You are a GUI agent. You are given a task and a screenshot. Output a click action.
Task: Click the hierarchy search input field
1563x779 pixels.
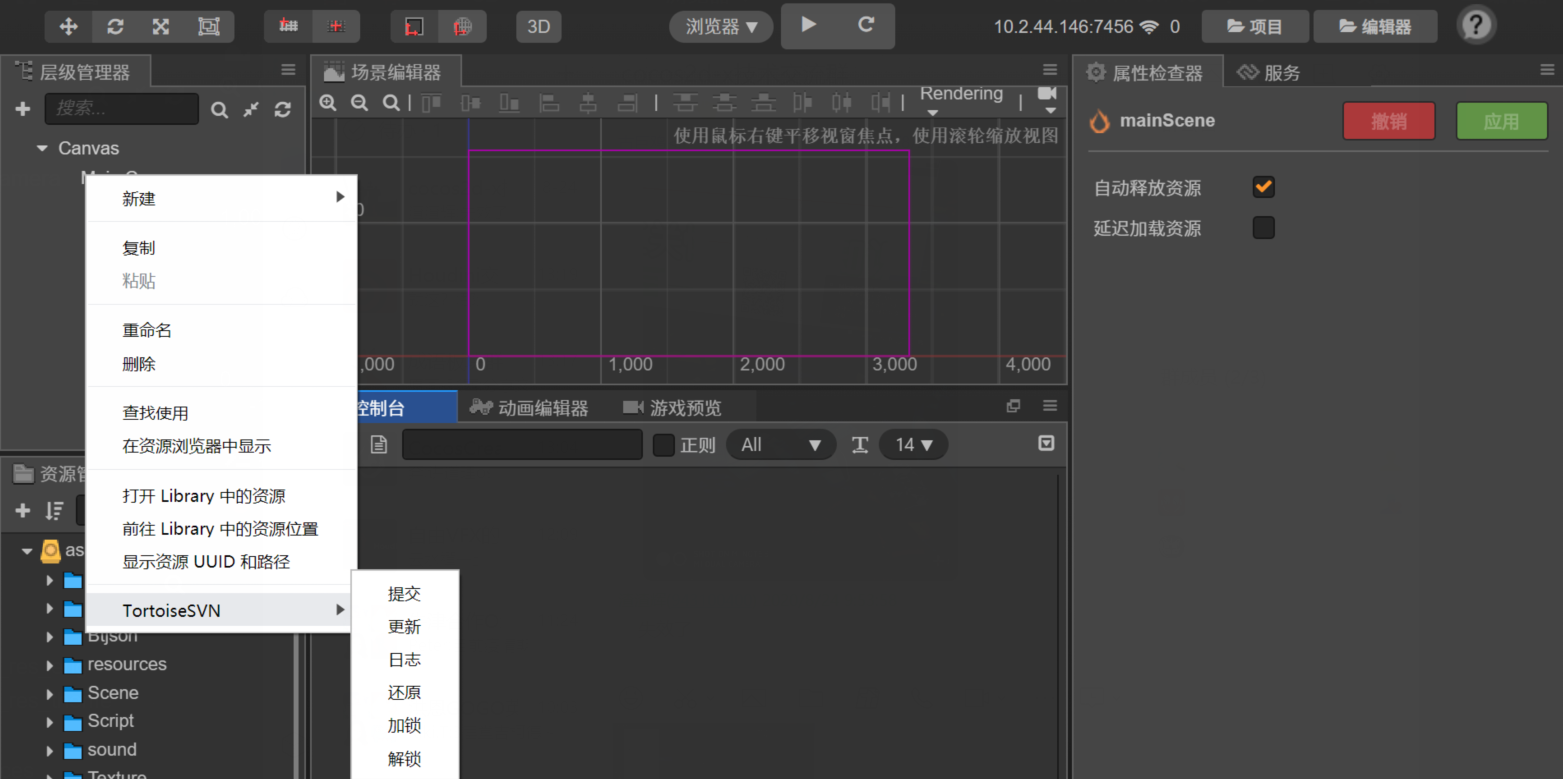tap(121, 109)
